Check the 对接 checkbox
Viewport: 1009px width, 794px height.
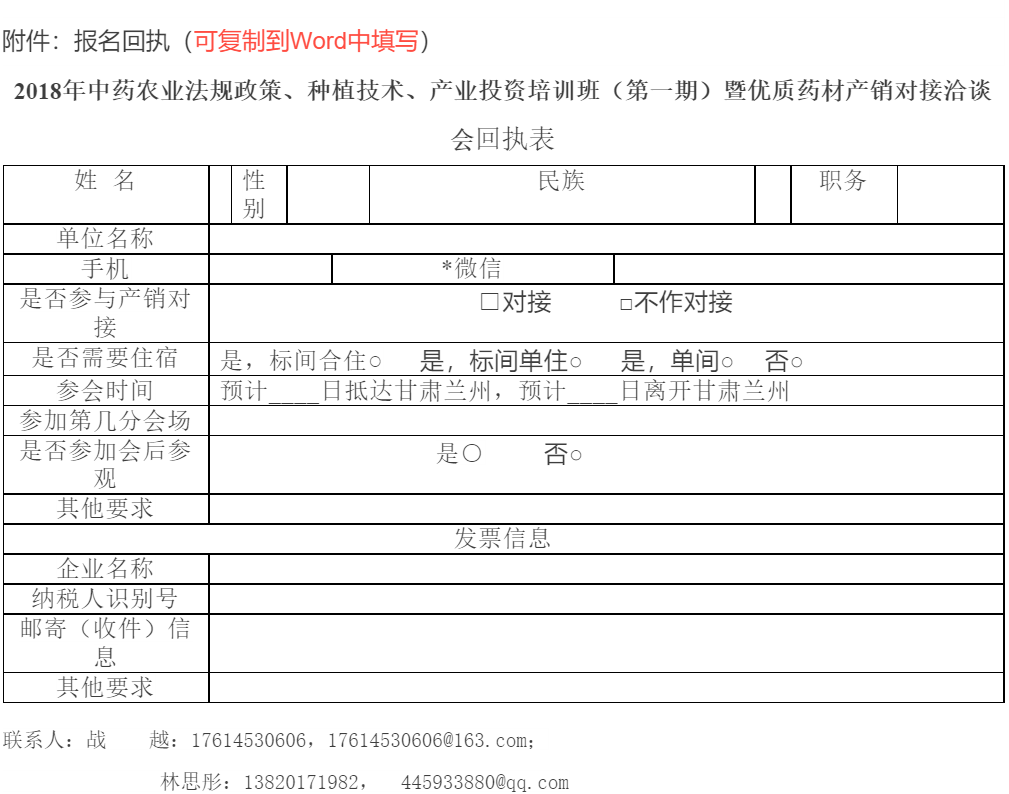point(489,302)
